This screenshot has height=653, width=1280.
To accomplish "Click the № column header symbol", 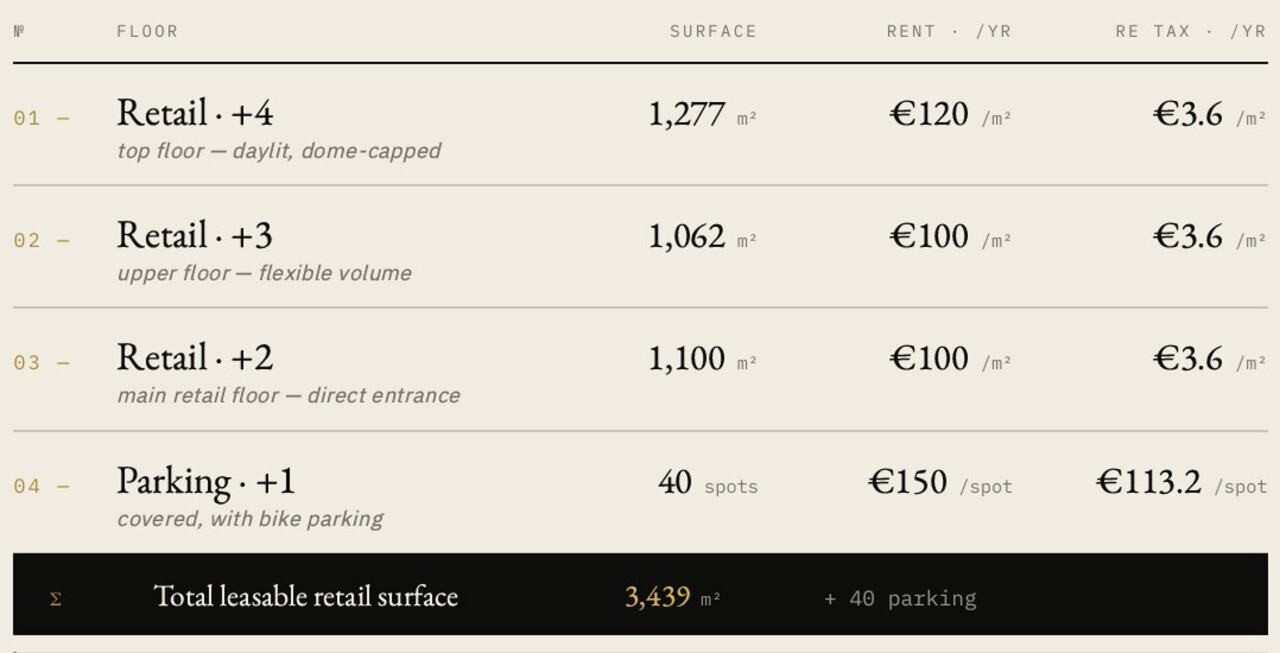I will 19,31.
